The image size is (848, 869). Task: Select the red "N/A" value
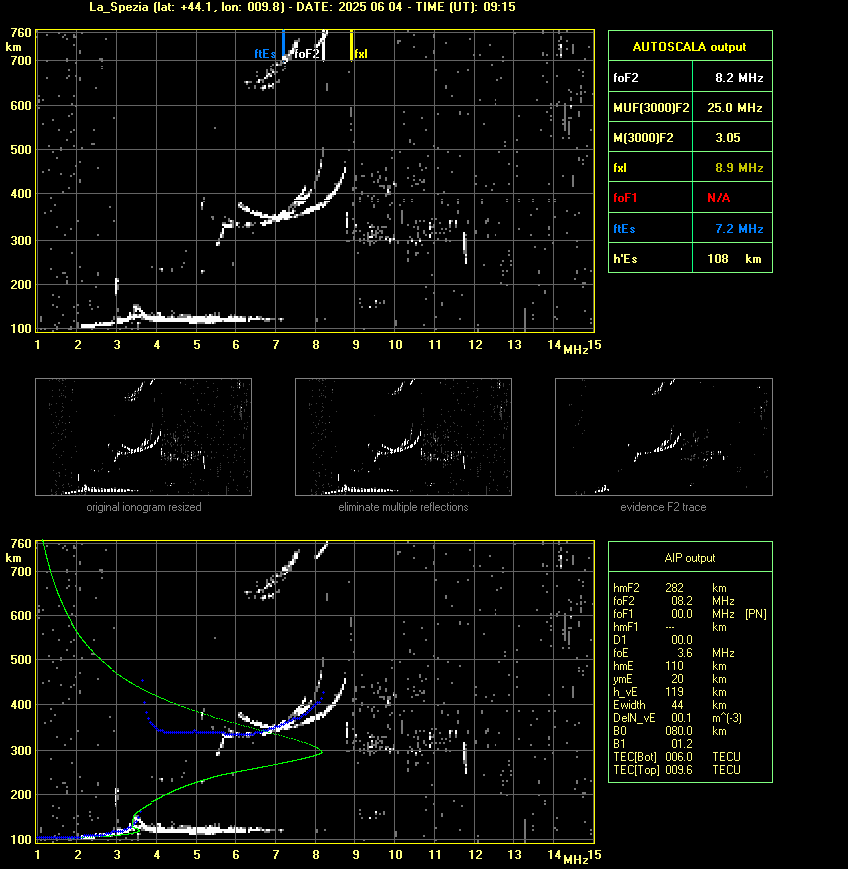718,198
